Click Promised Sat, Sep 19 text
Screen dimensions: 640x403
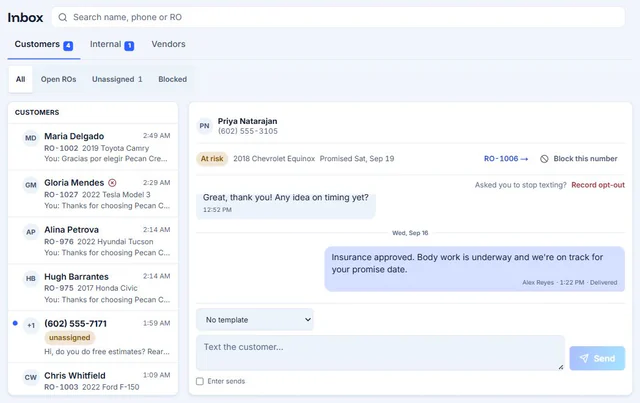(x=357, y=159)
